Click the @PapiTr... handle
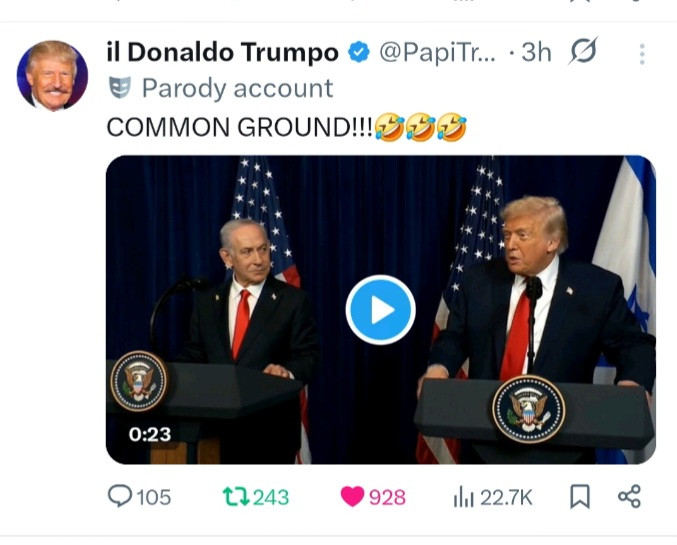This screenshot has width=677, height=545. 437,53
